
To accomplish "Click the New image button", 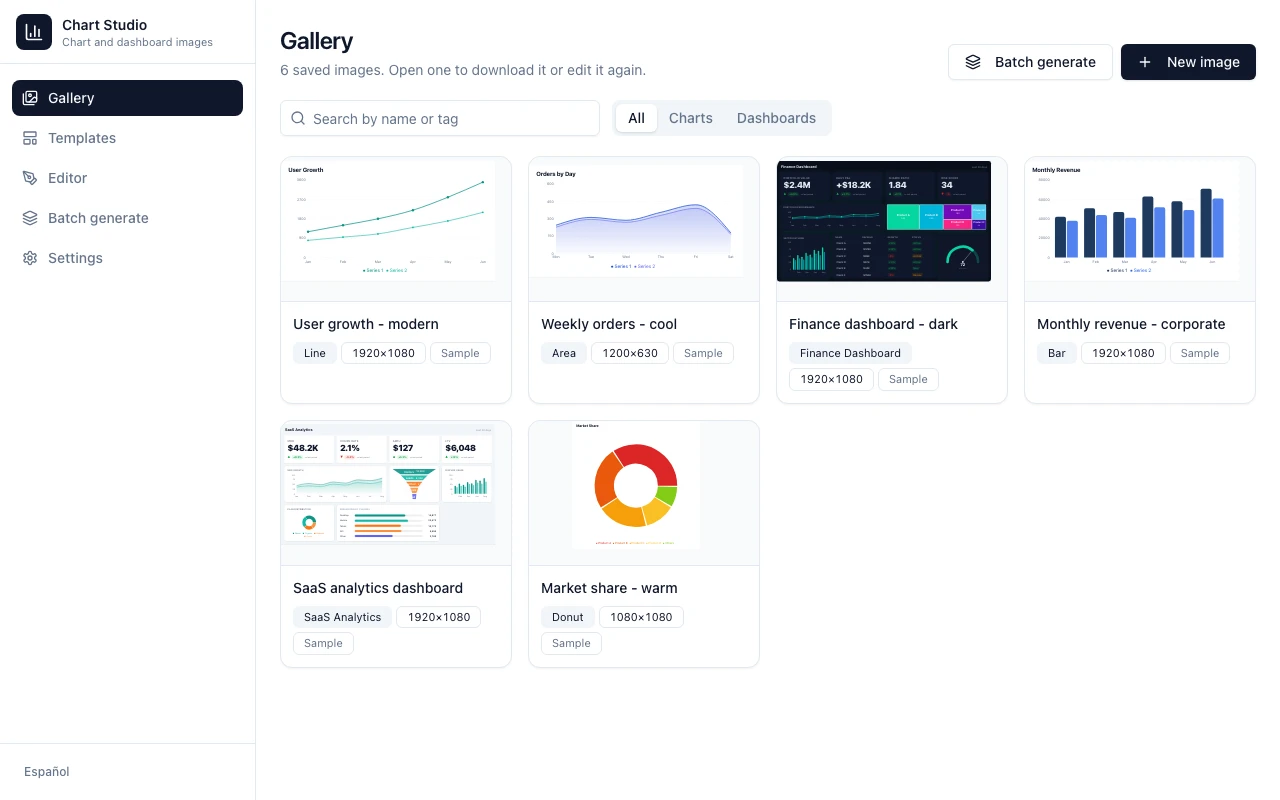I will 1188,62.
